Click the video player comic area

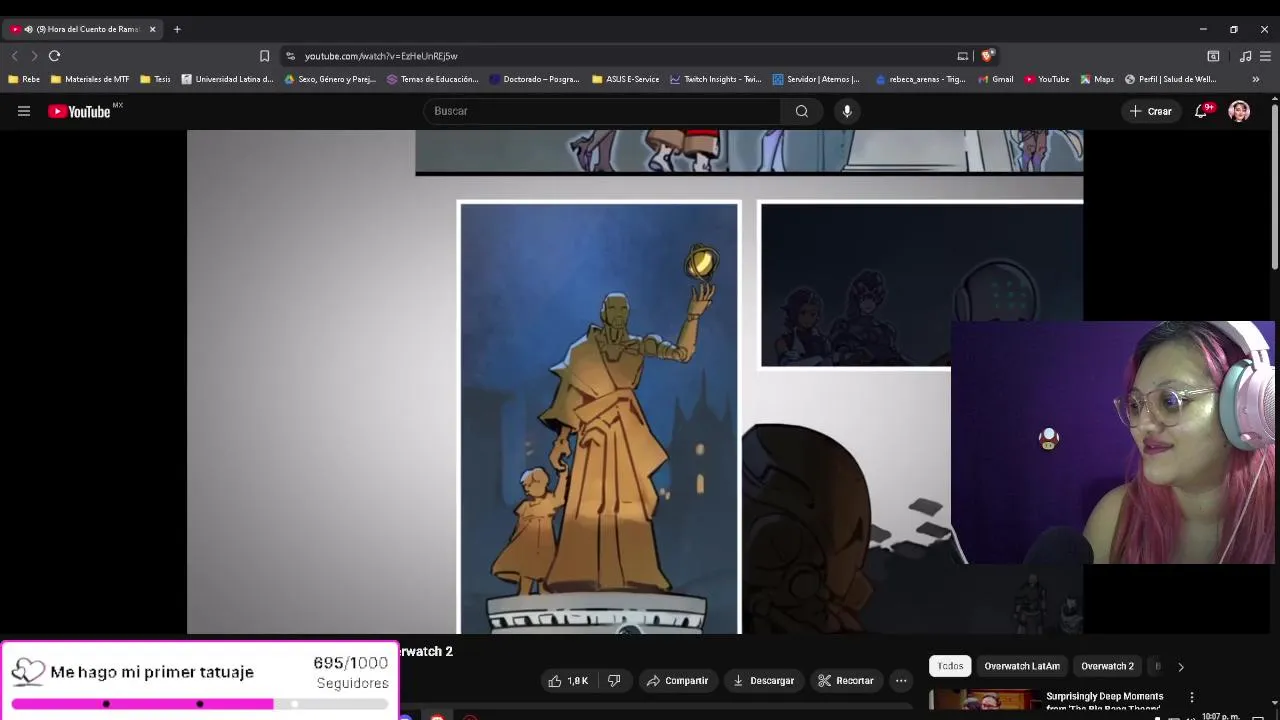635,382
